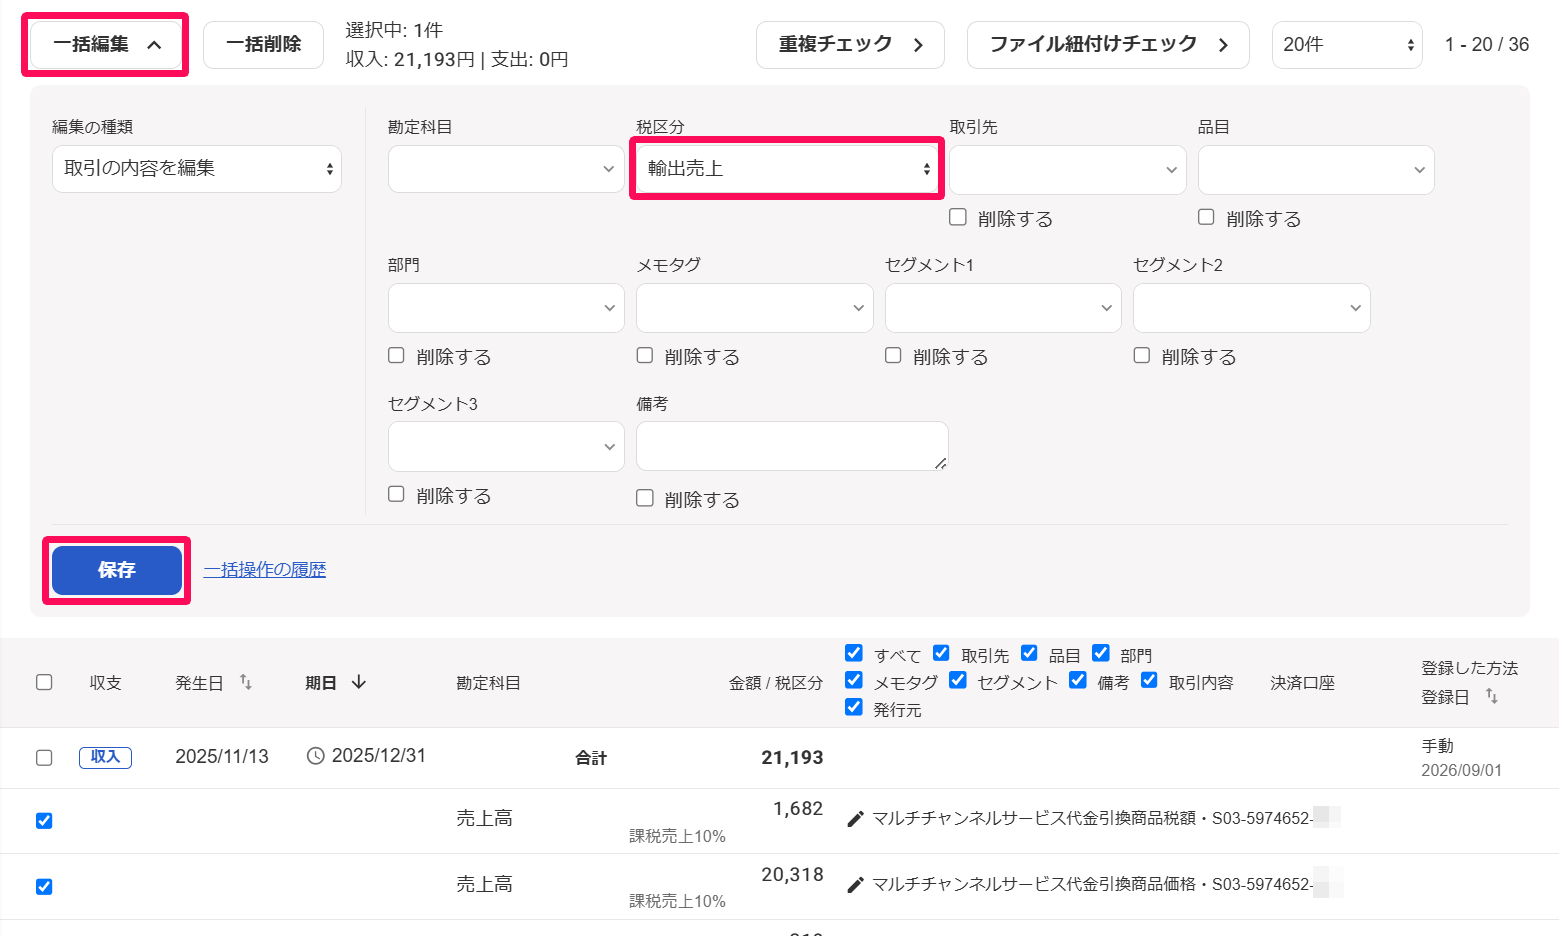Open ファイル紐付けチェック

tap(1108, 44)
